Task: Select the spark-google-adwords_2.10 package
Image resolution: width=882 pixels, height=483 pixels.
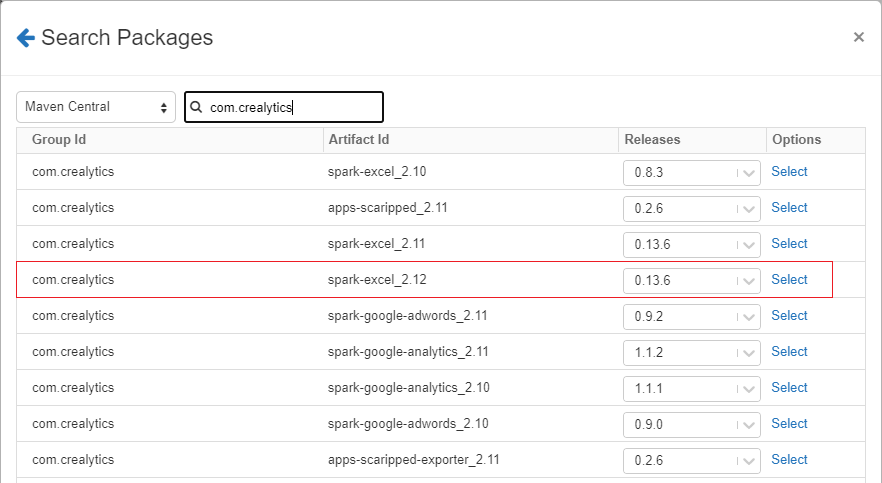Action: [789, 423]
